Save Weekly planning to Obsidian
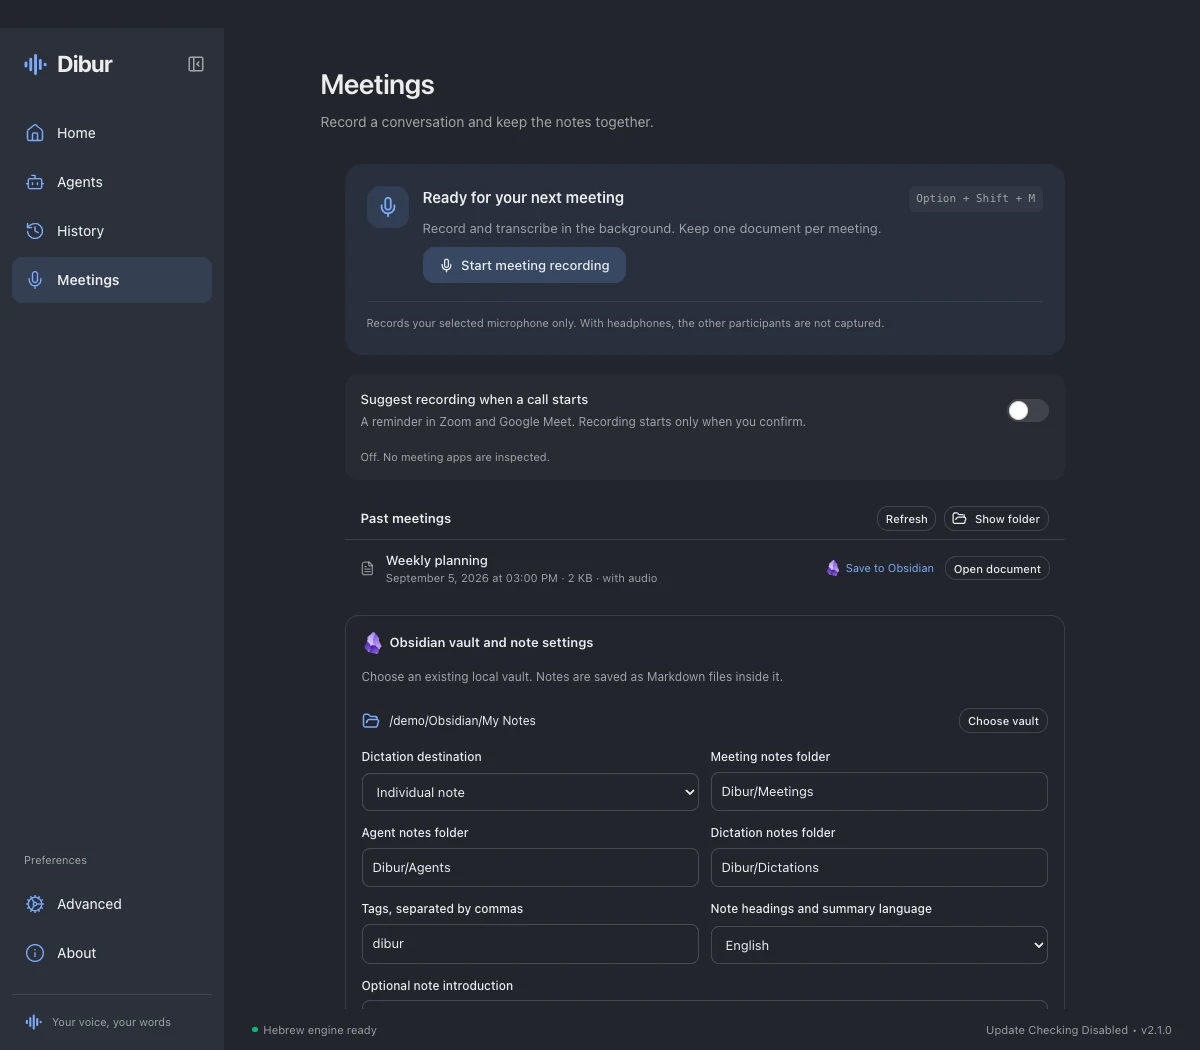The width and height of the screenshot is (1200, 1050). click(880, 568)
